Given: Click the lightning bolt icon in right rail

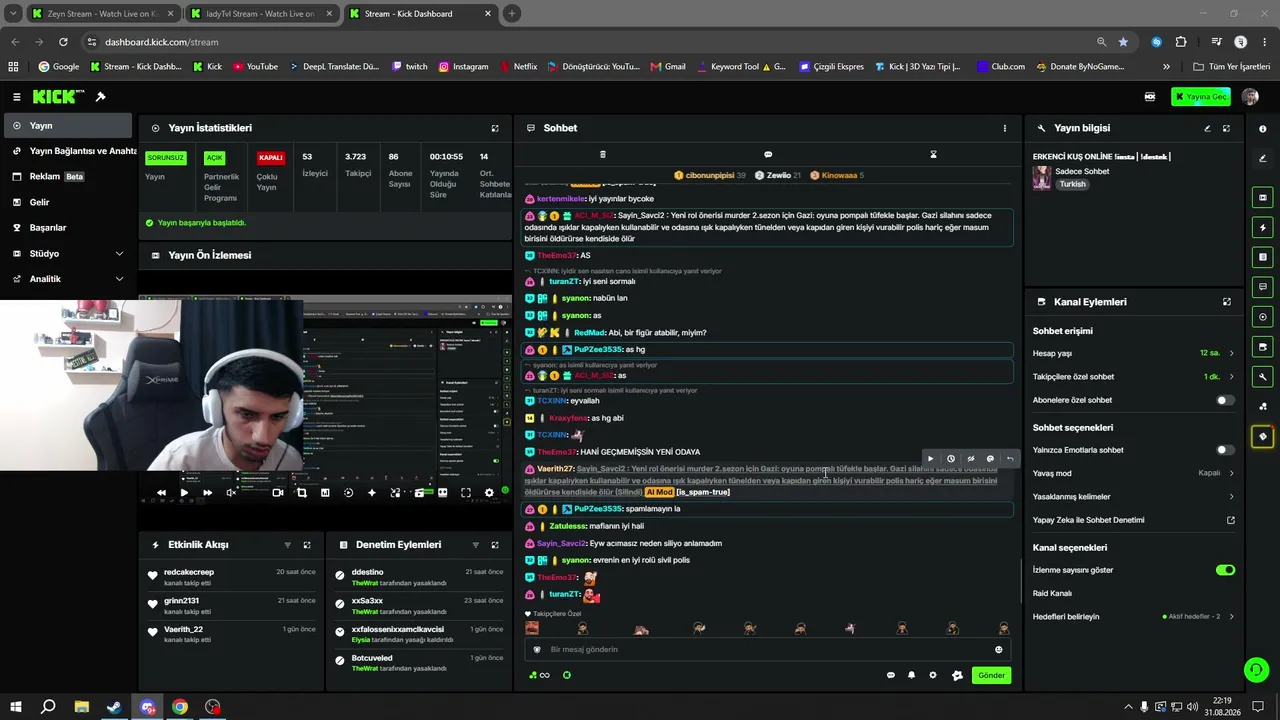Looking at the screenshot, I should click(1263, 228).
